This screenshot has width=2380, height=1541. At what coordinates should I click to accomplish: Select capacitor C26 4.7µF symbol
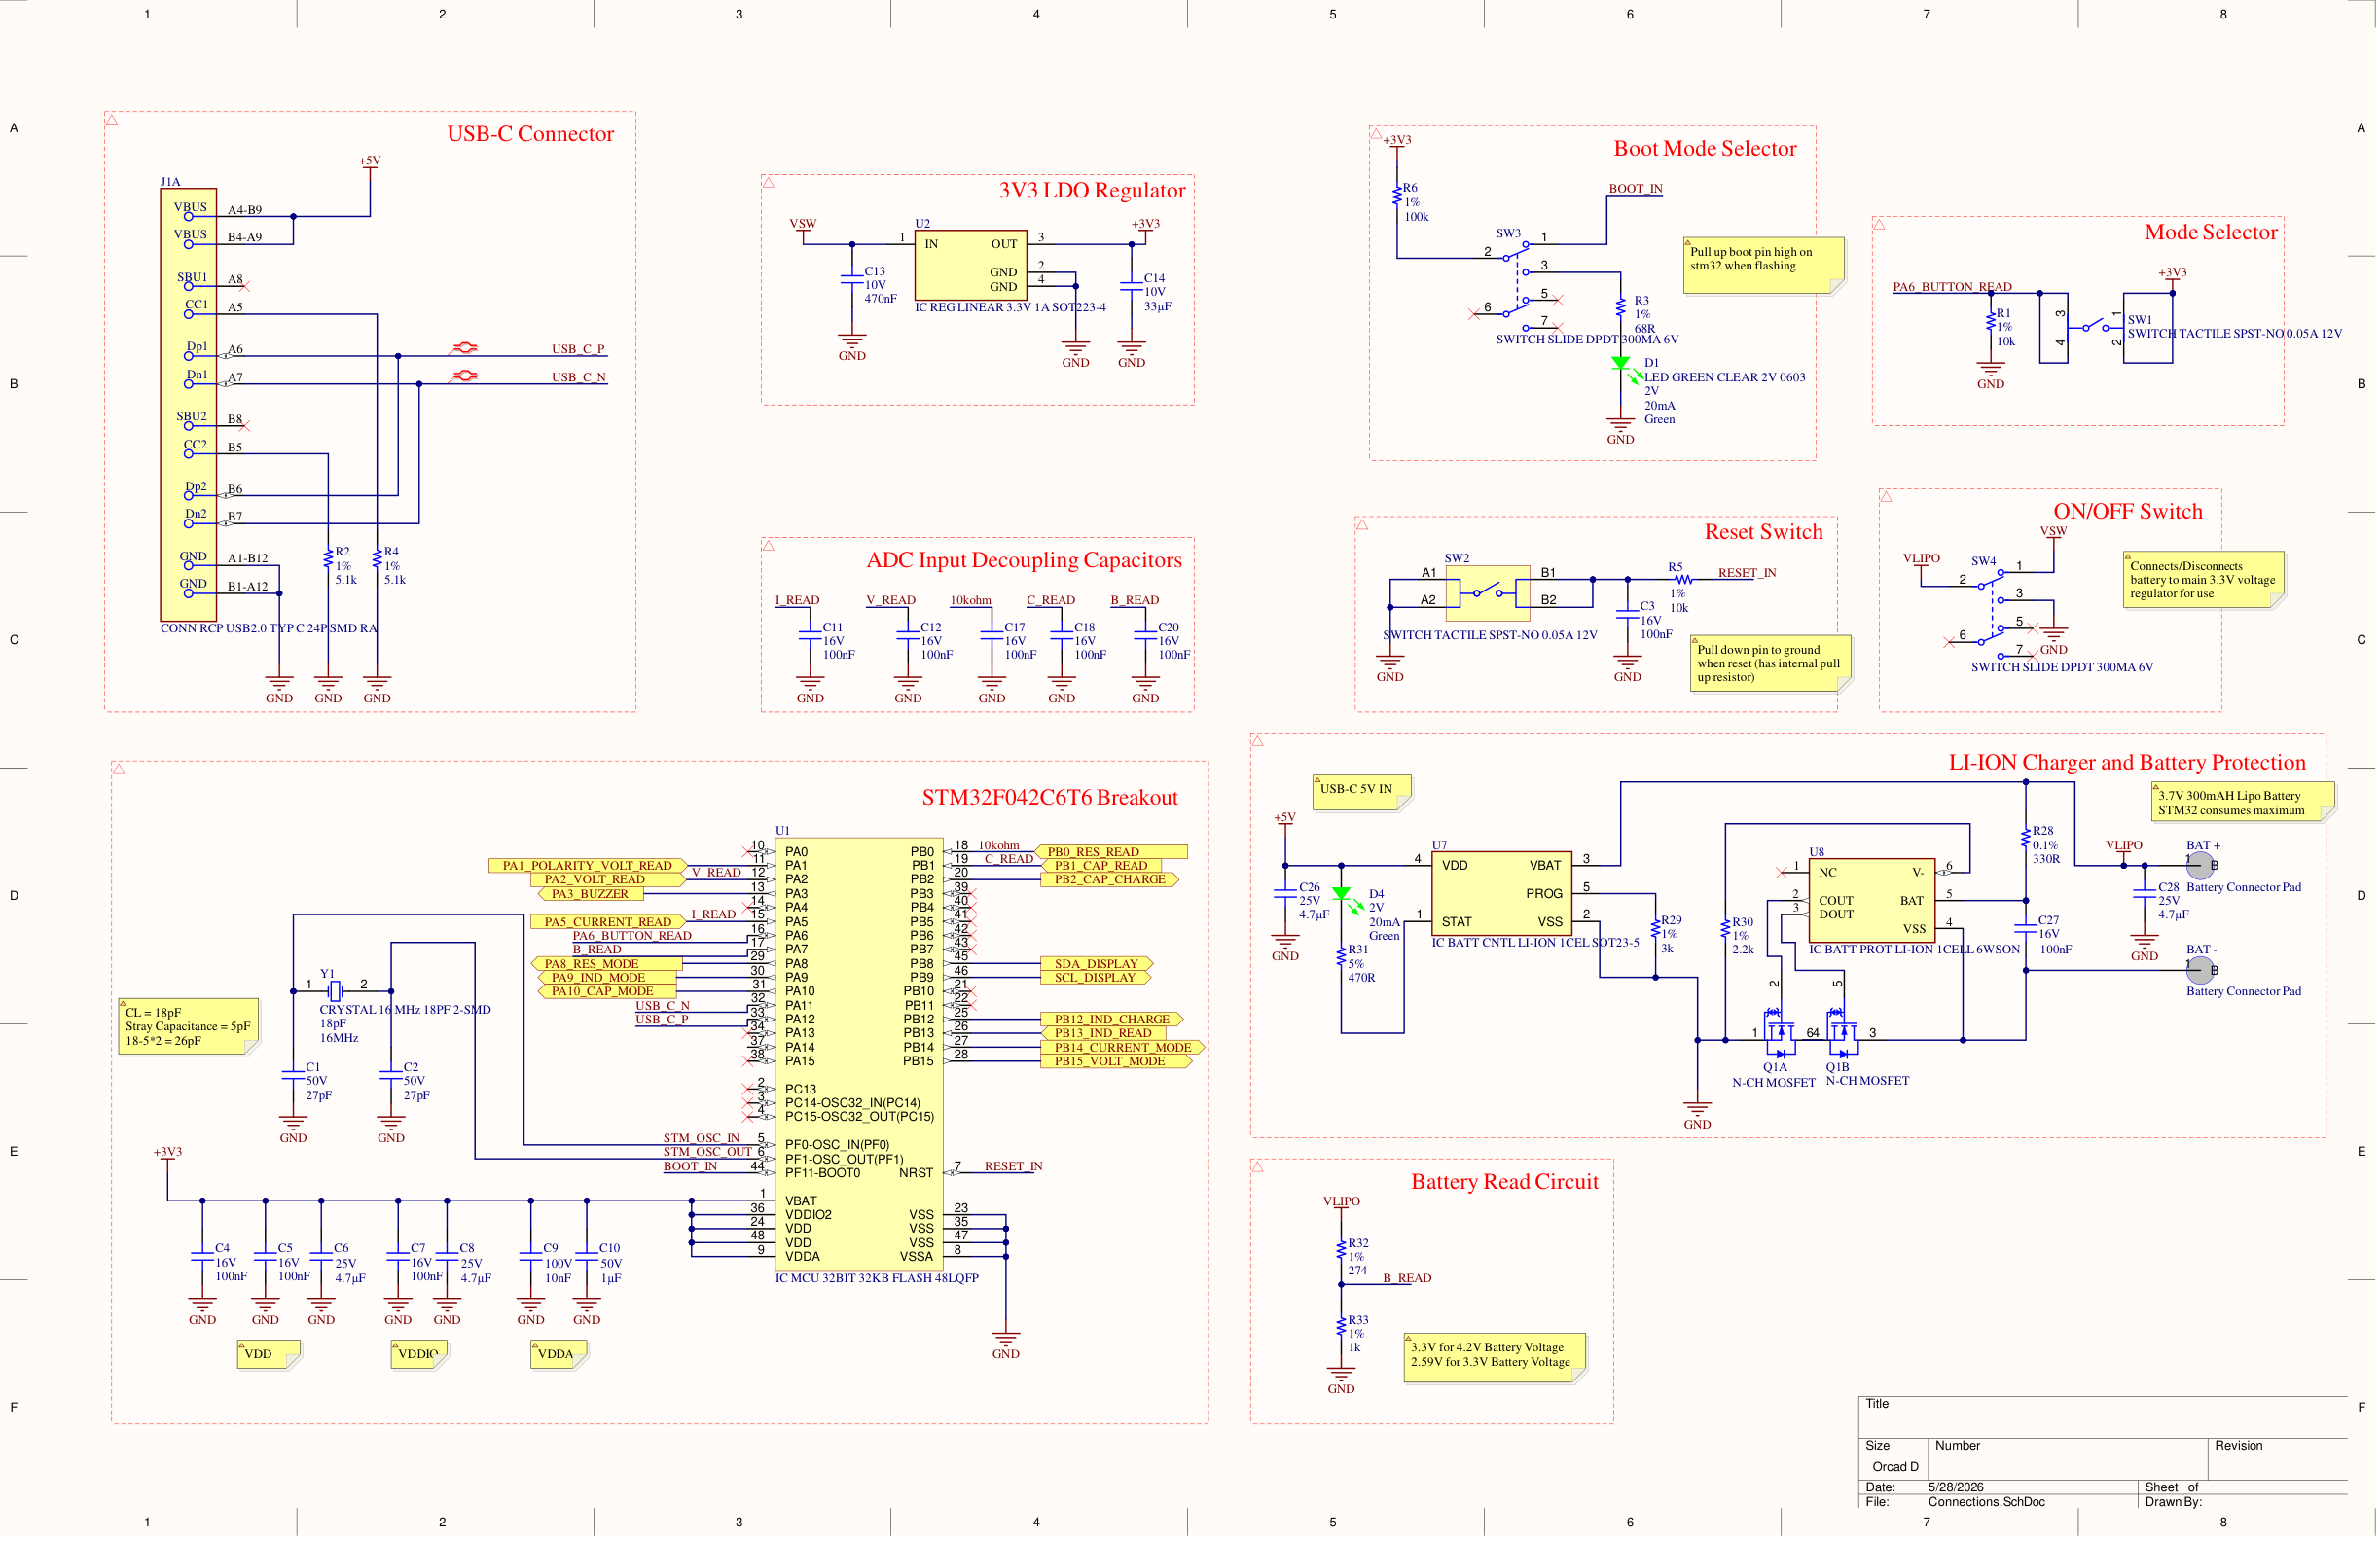pos(1286,894)
